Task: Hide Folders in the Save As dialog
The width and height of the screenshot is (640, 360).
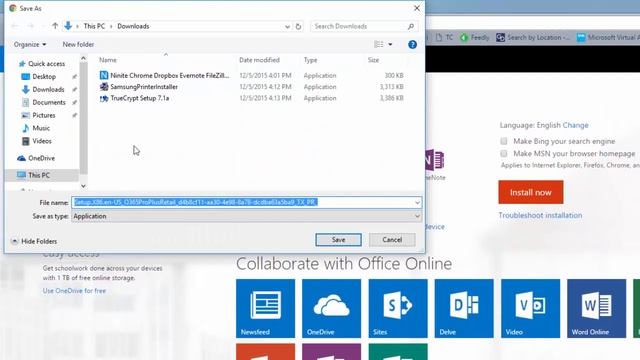Action: click(34, 241)
